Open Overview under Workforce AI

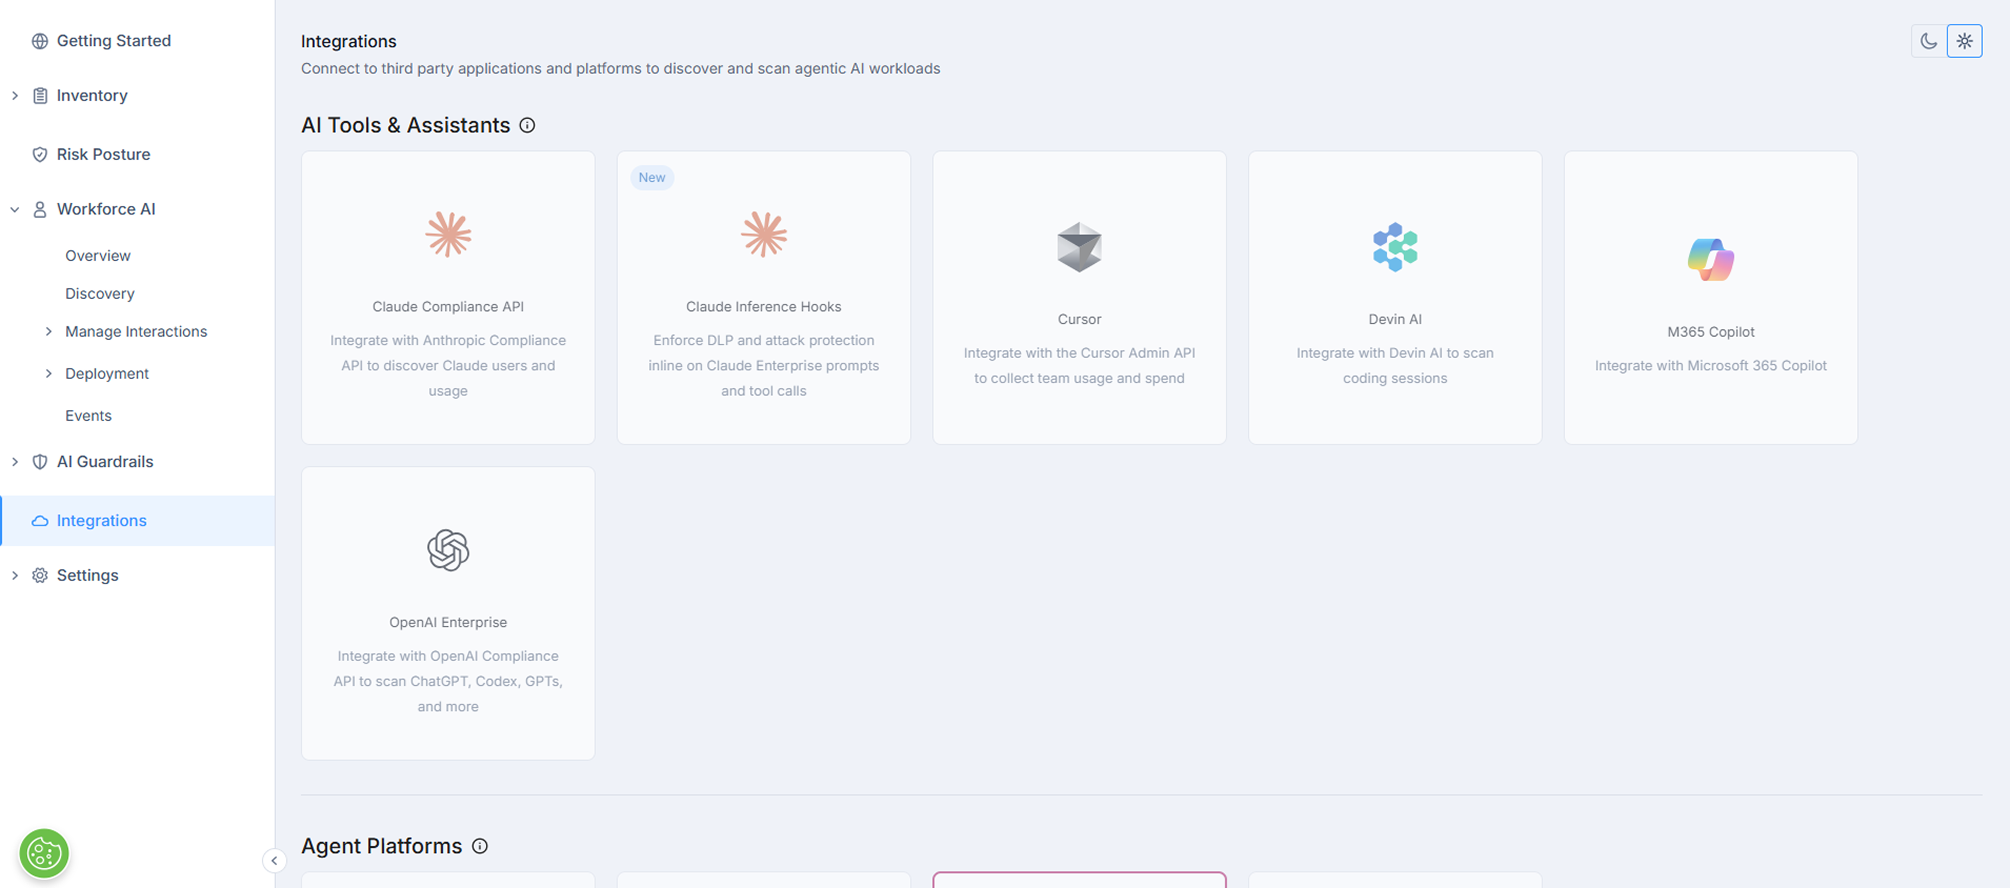coord(98,256)
